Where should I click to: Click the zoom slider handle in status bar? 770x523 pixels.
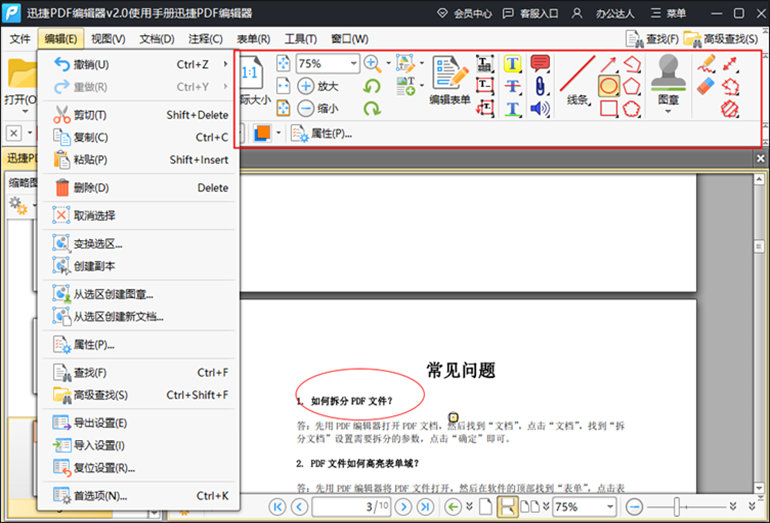[x=676, y=506]
